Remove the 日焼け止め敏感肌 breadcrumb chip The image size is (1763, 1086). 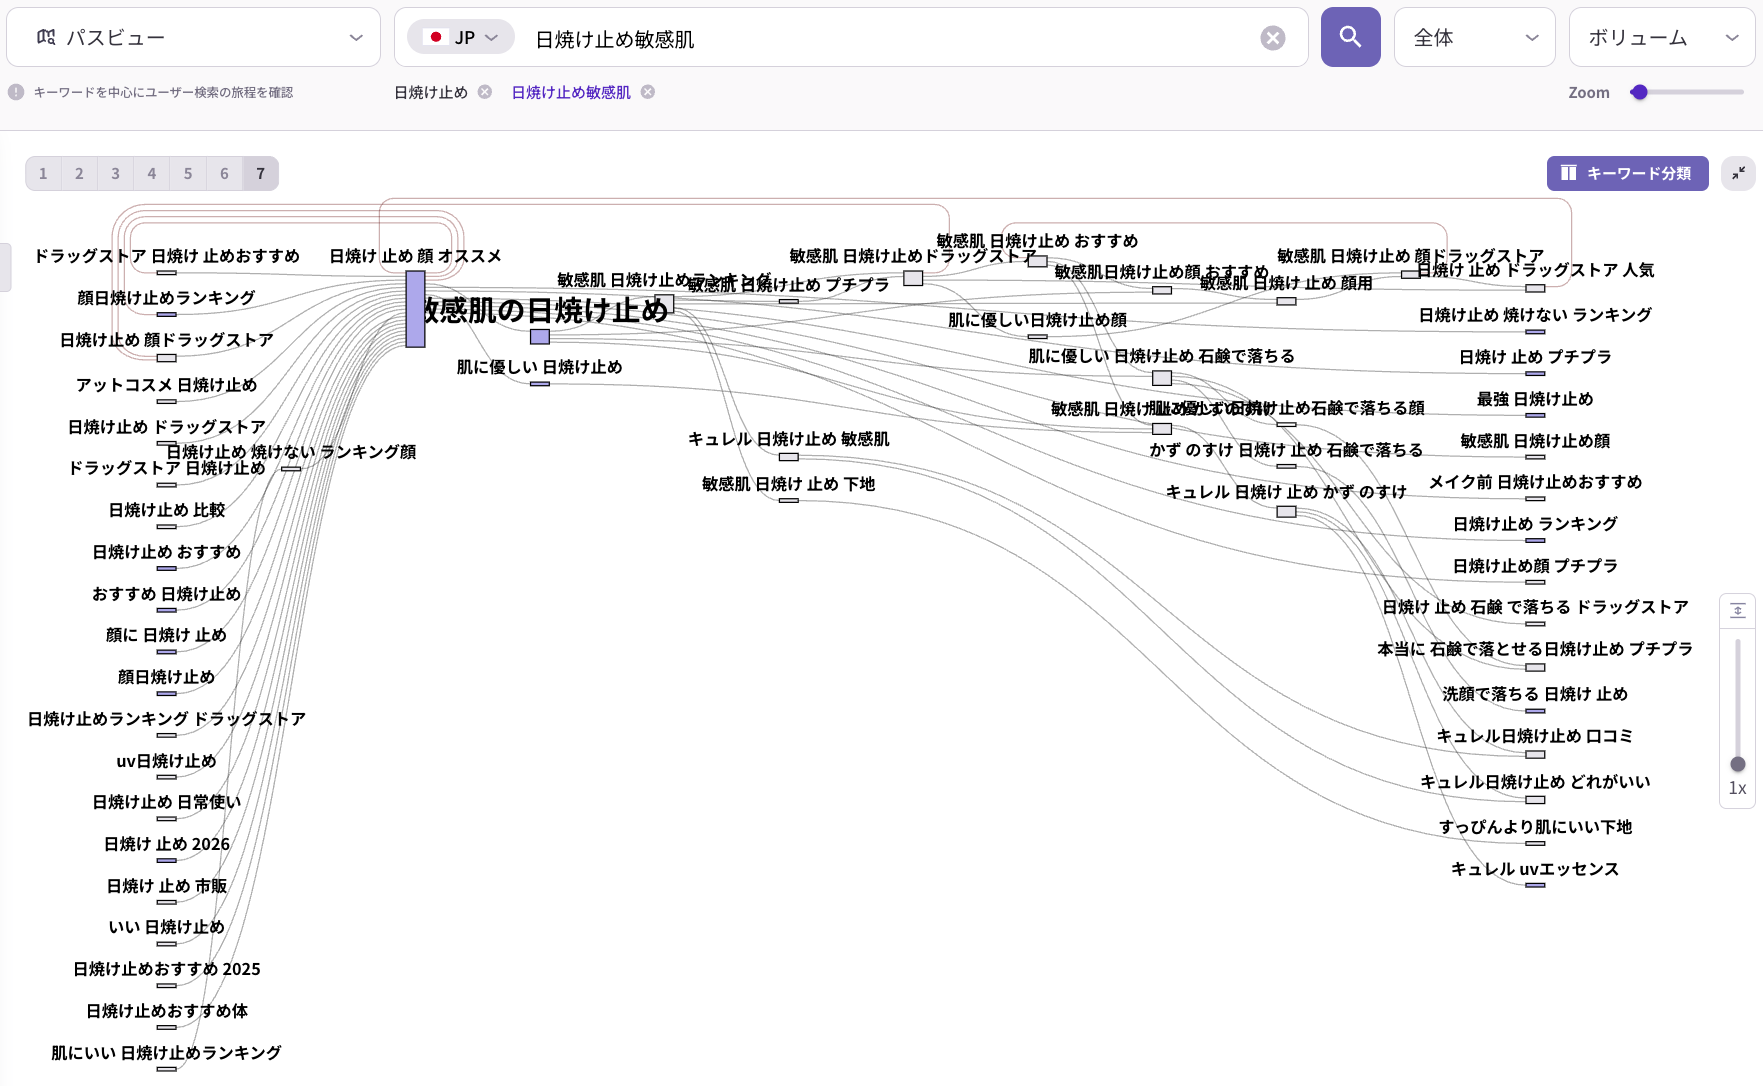click(647, 91)
